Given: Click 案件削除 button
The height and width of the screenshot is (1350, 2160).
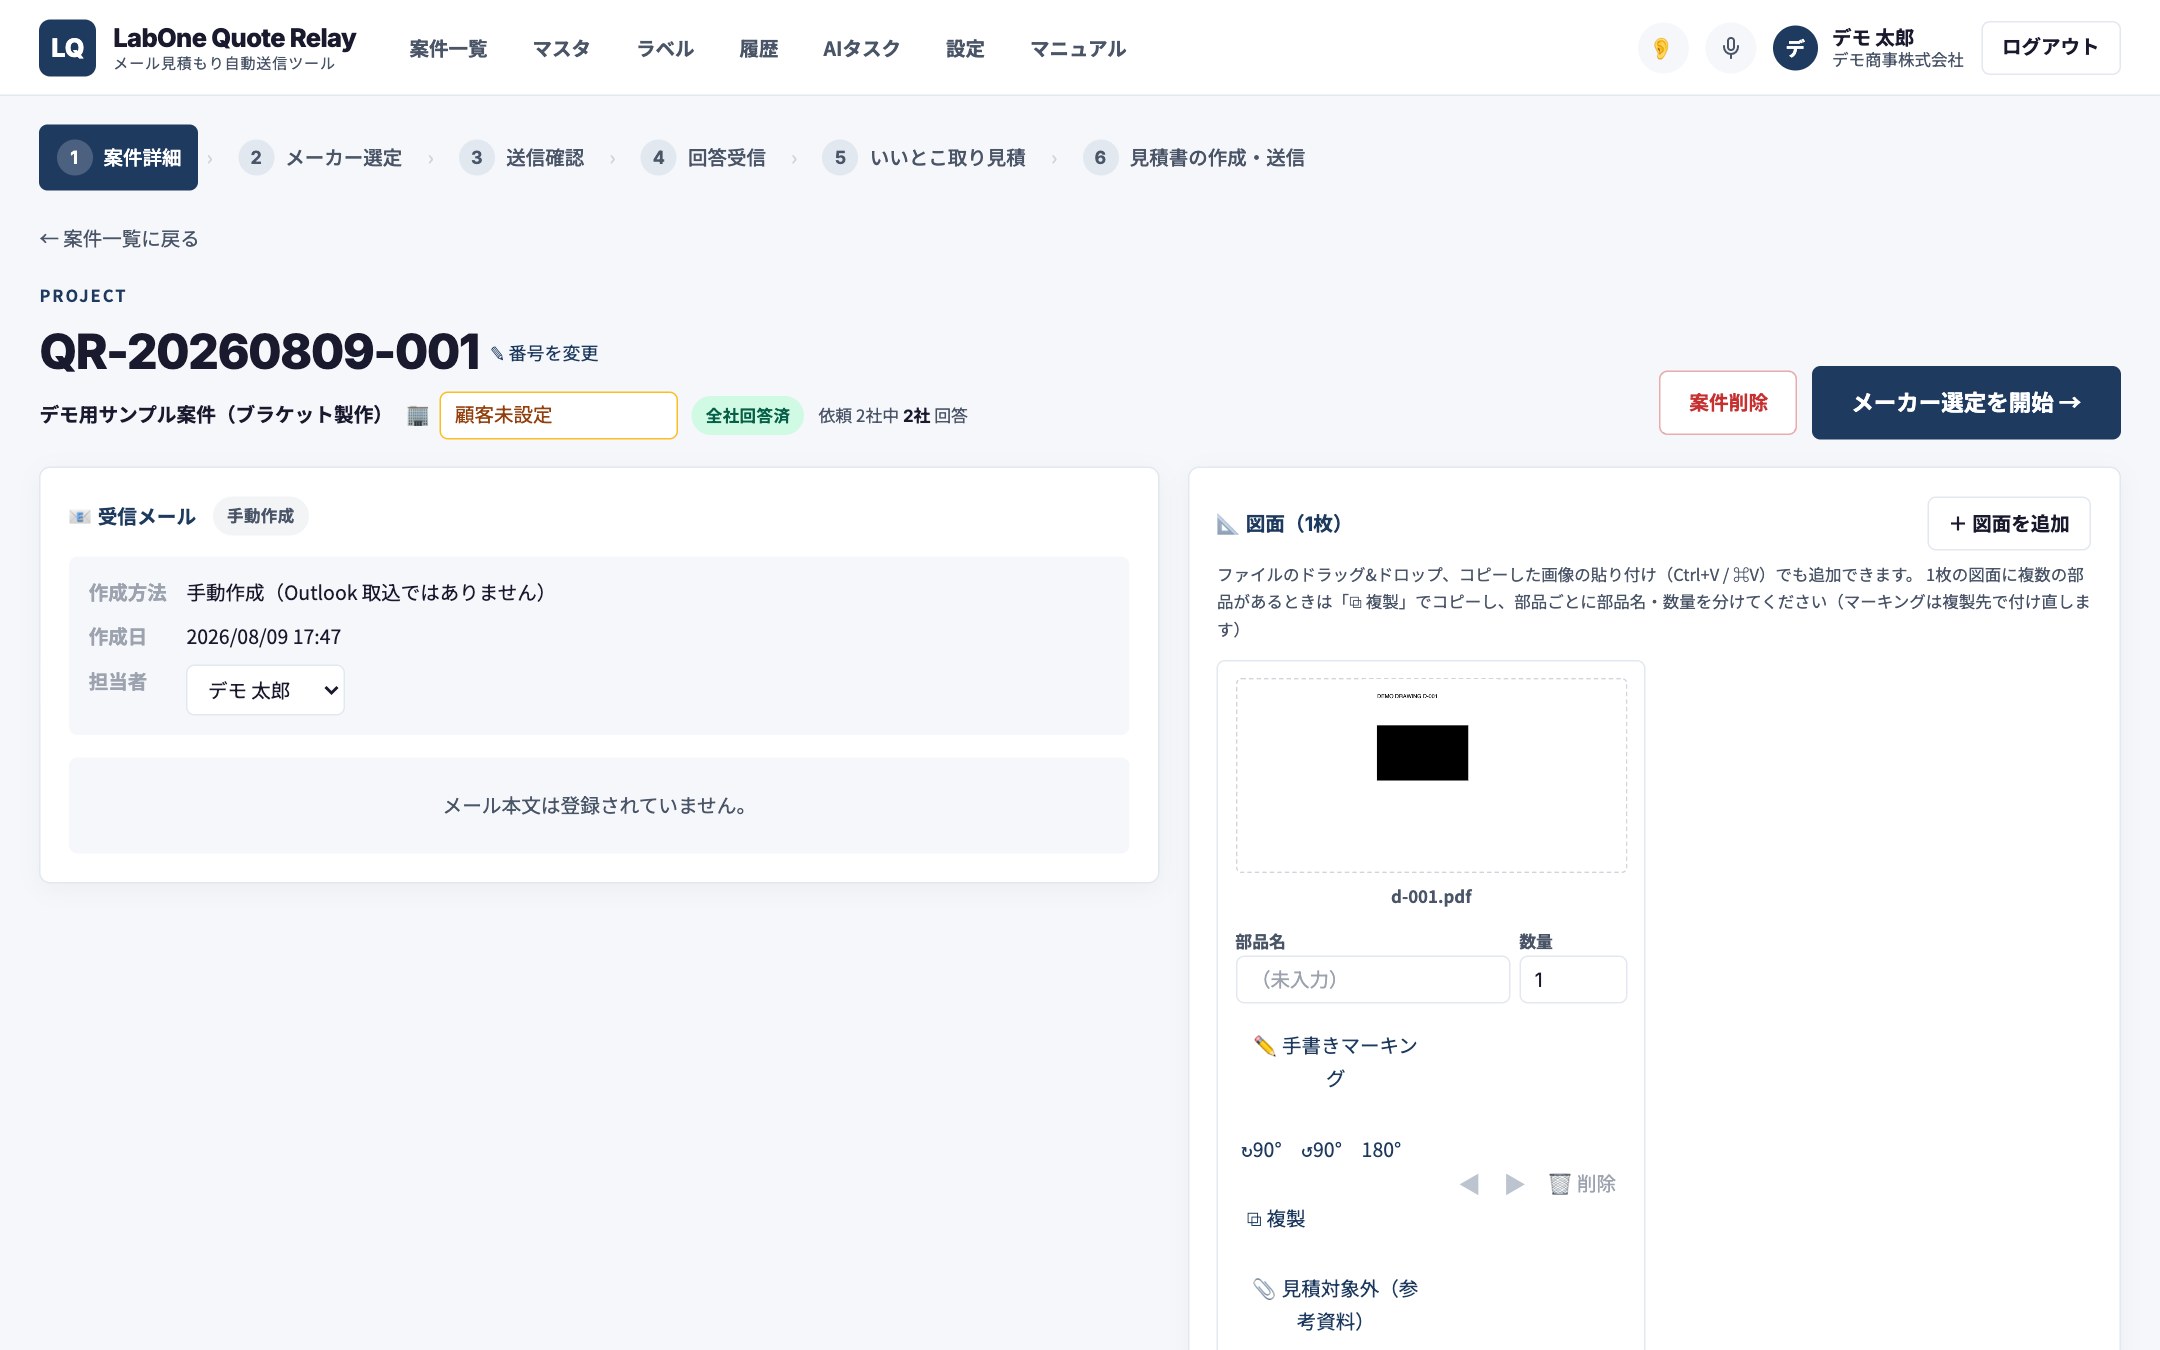Looking at the screenshot, I should click(1727, 402).
